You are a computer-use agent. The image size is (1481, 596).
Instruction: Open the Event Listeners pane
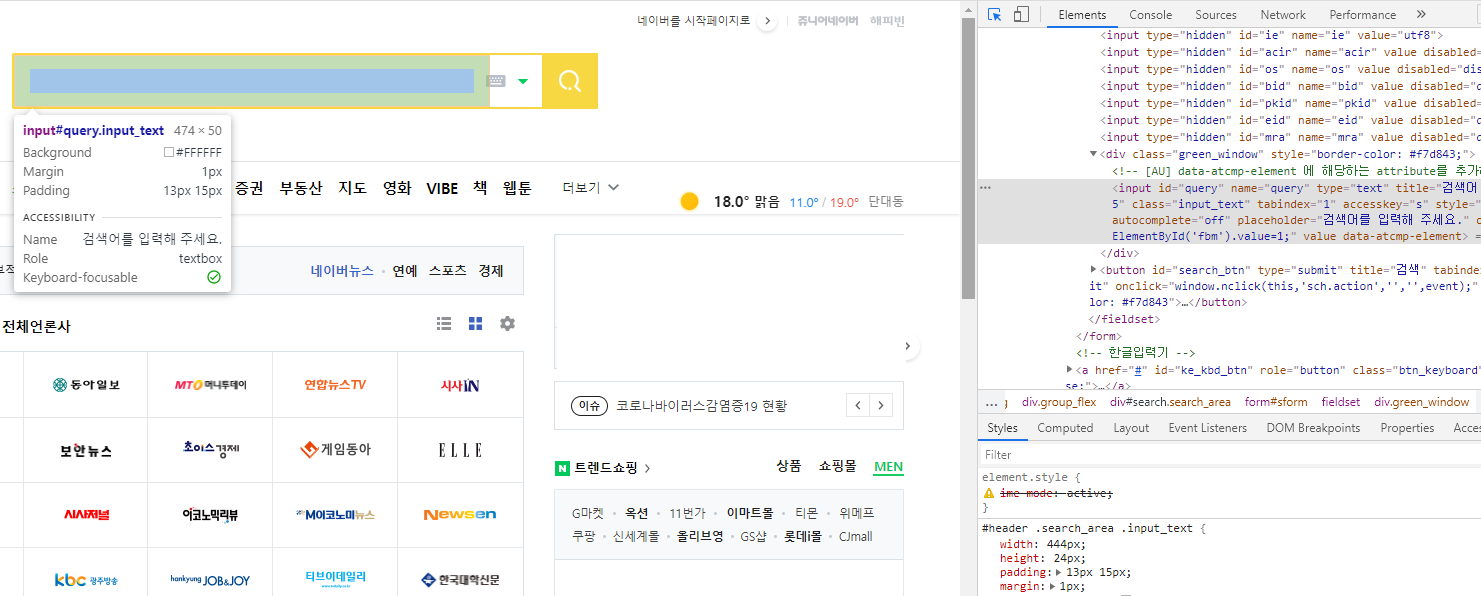[1207, 428]
